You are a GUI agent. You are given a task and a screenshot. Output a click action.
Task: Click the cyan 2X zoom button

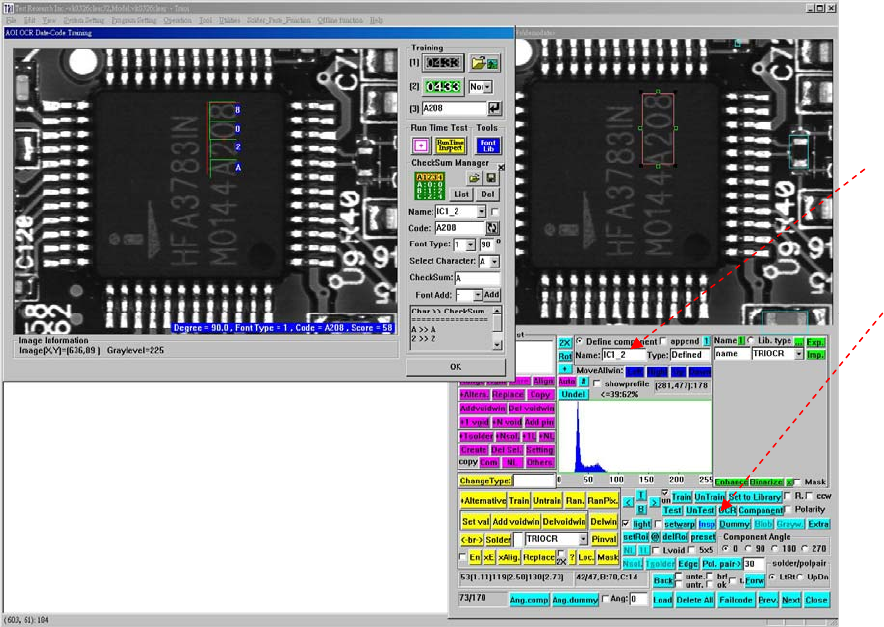(x=565, y=343)
